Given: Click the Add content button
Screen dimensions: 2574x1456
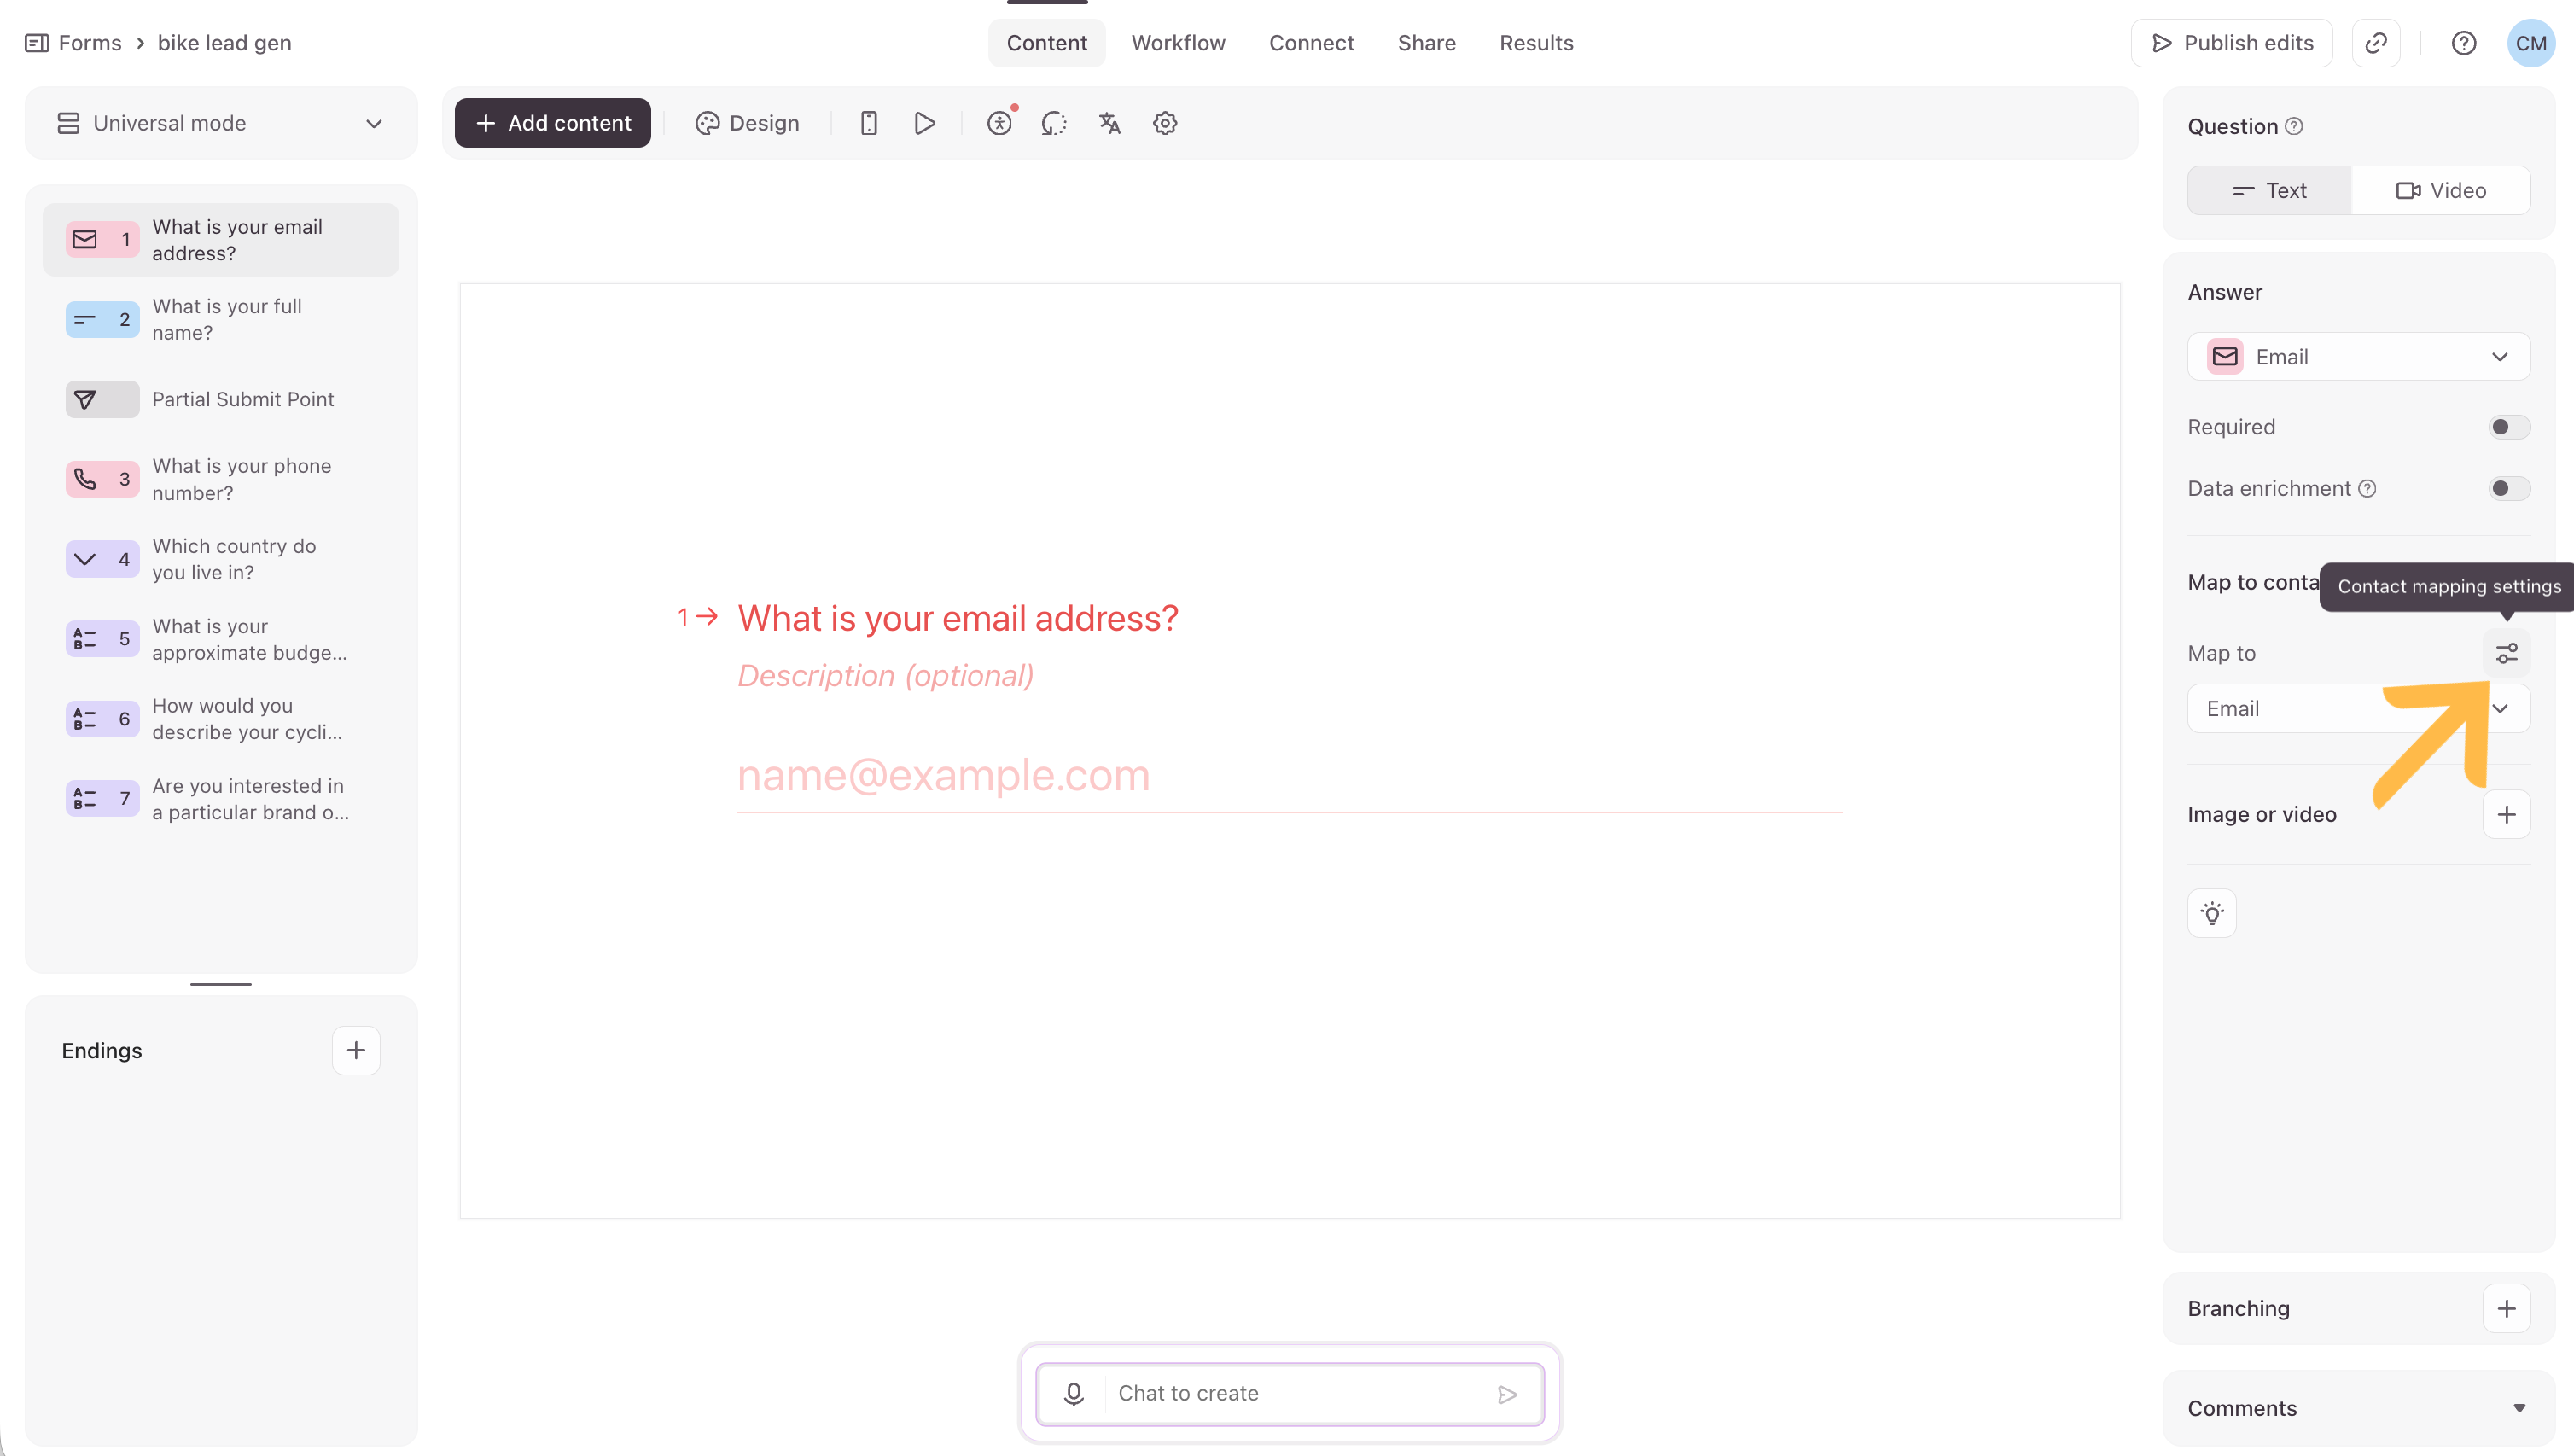Looking at the screenshot, I should [552, 123].
